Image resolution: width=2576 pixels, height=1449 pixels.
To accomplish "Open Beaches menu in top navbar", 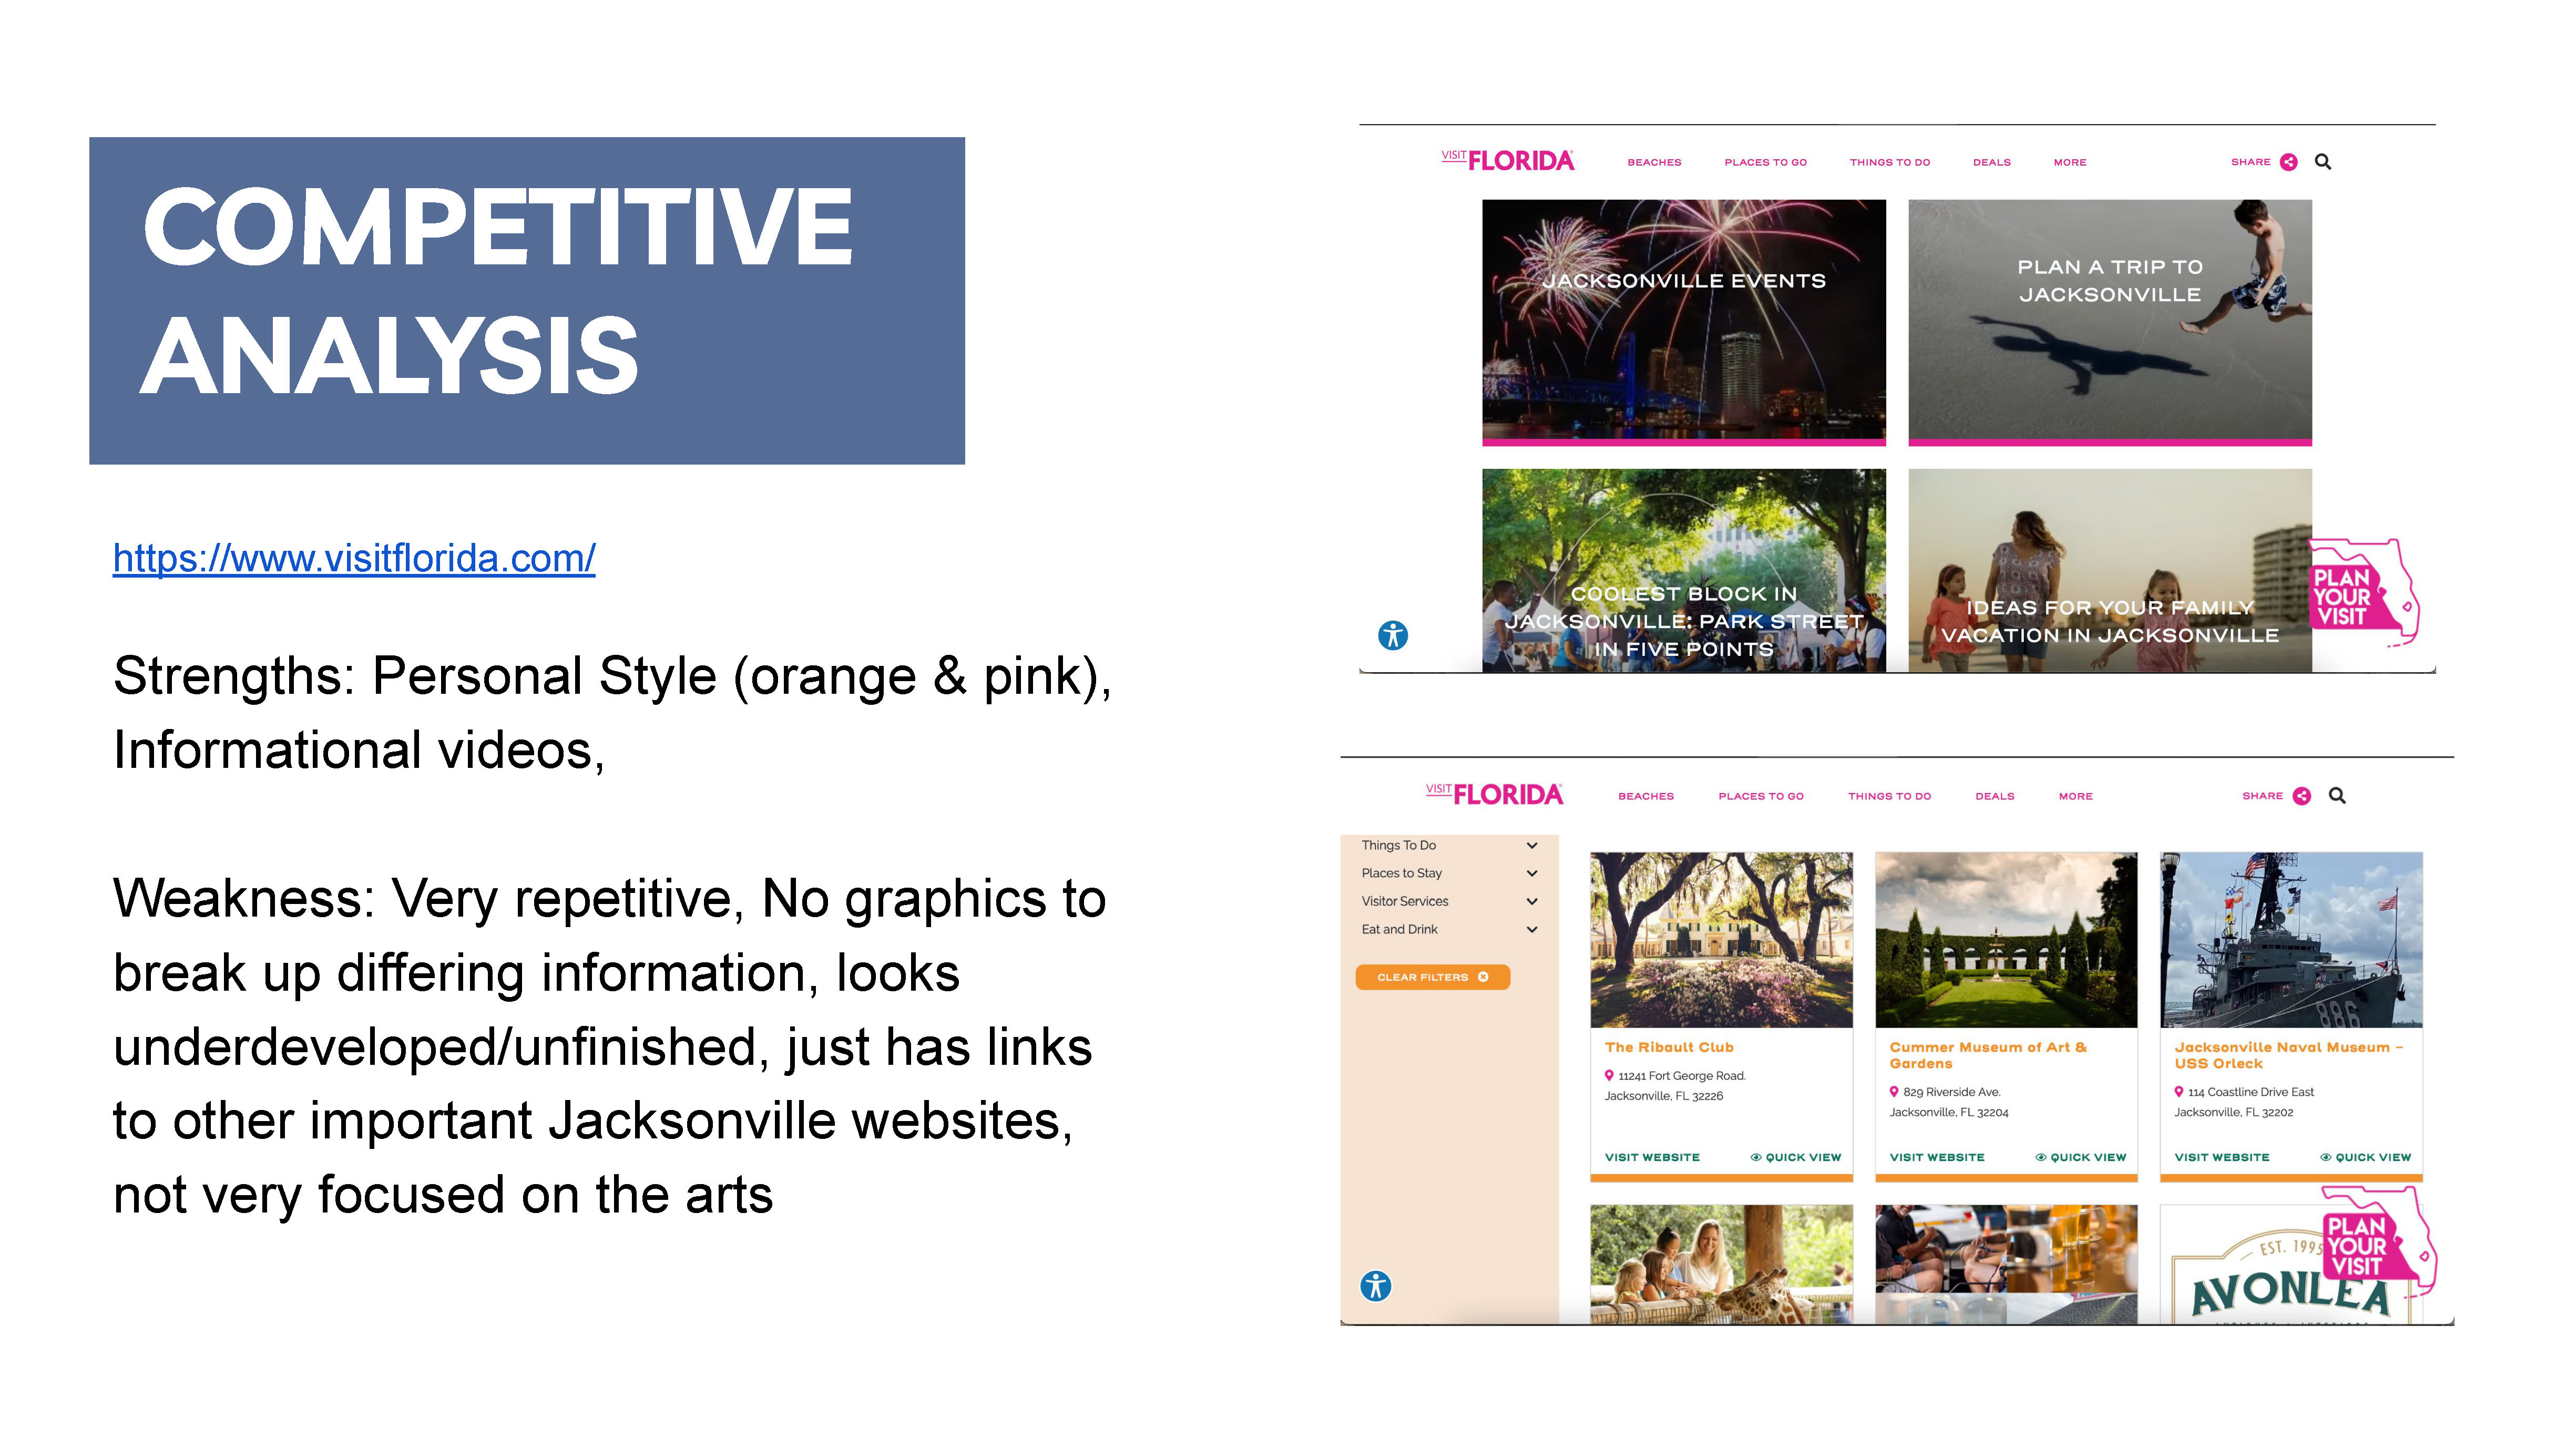I will [x=1654, y=162].
